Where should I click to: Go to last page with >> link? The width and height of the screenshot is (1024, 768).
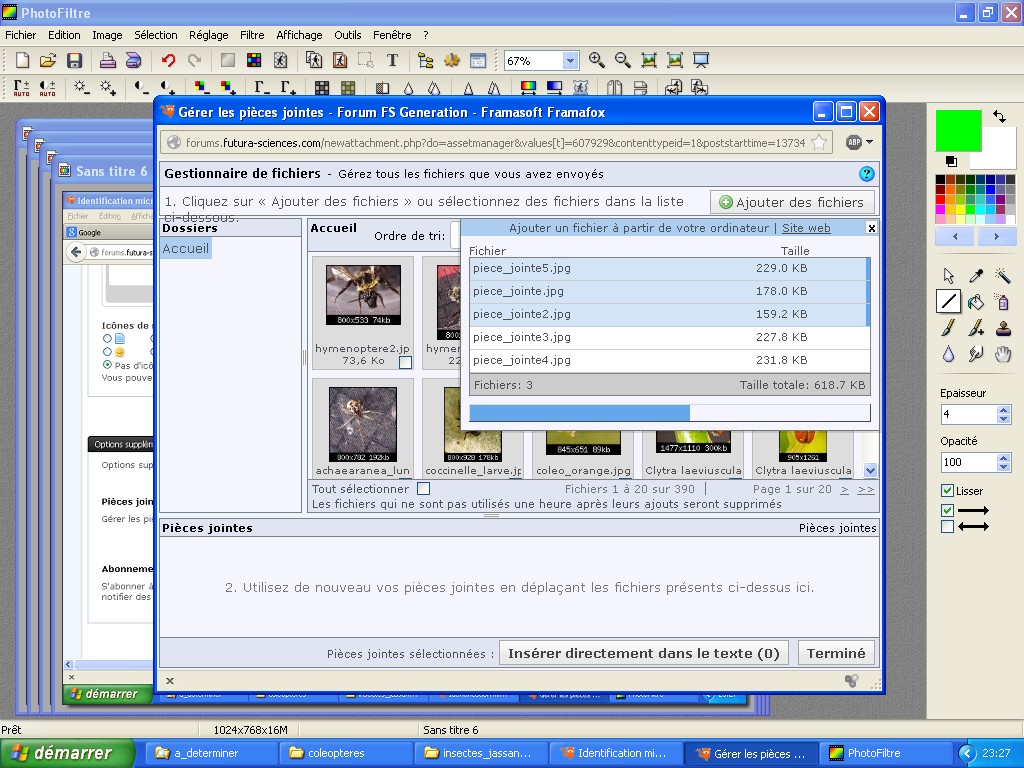point(866,489)
